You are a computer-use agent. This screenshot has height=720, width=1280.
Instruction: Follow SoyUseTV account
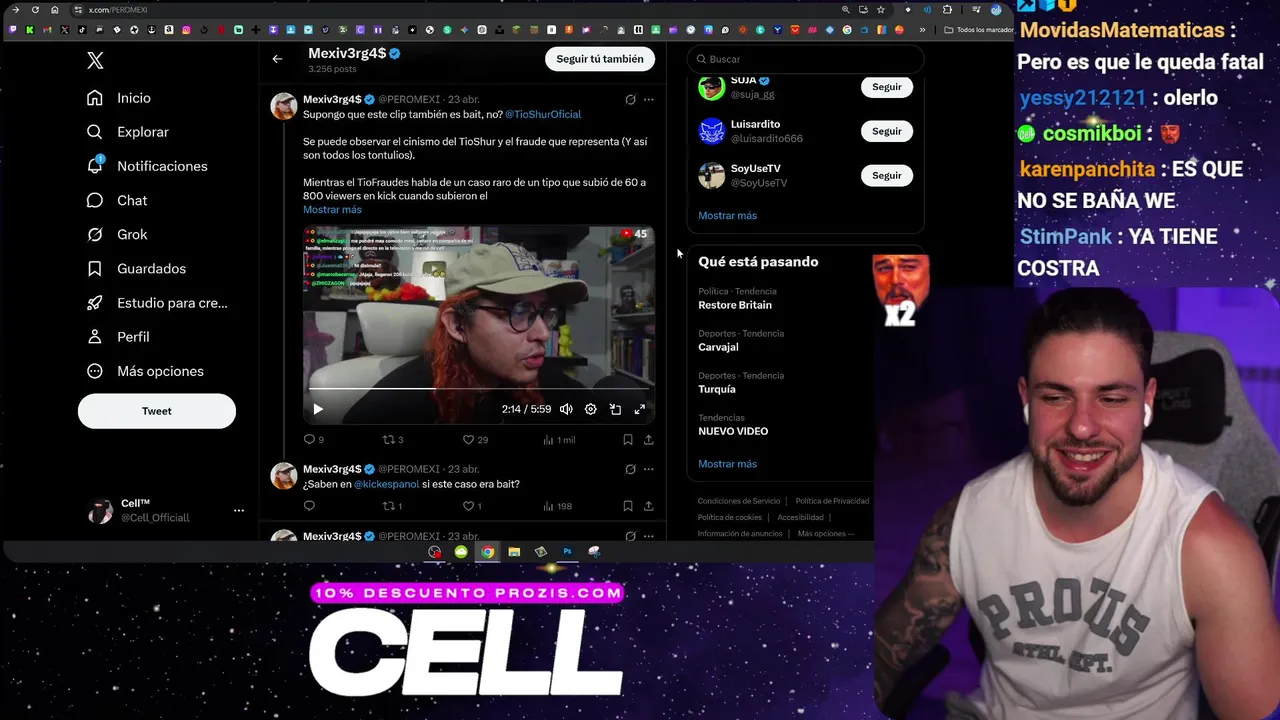(x=887, y=175)
